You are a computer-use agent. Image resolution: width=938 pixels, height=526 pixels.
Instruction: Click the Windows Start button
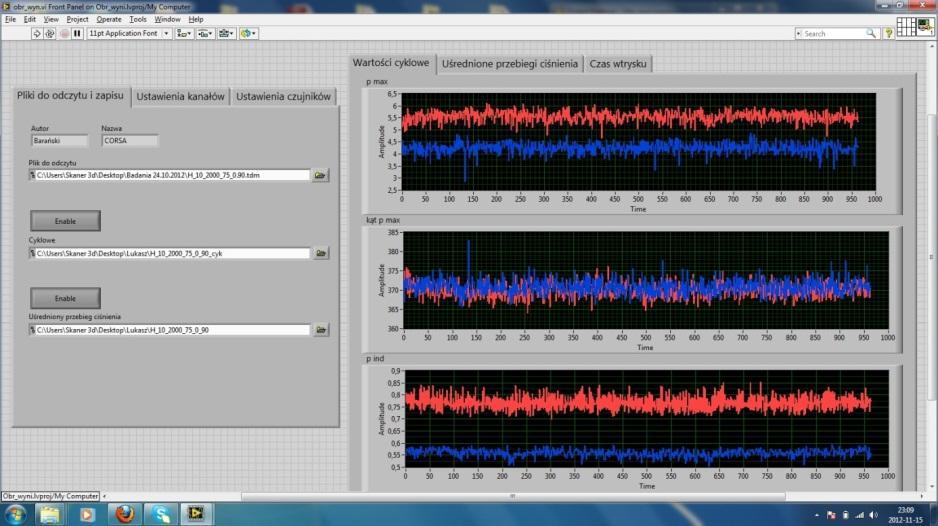click(x=14, y=514)
